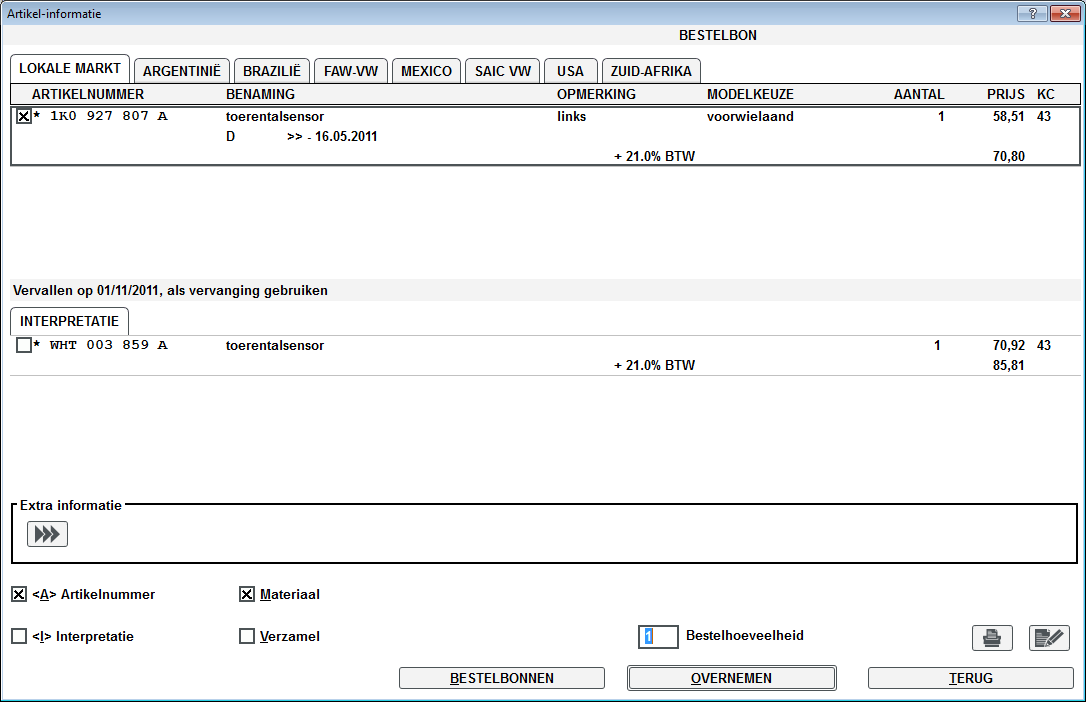Viewport: 1086px width, 702px height.
Task: Open the USA tab
Action: [x=570, y=71]
